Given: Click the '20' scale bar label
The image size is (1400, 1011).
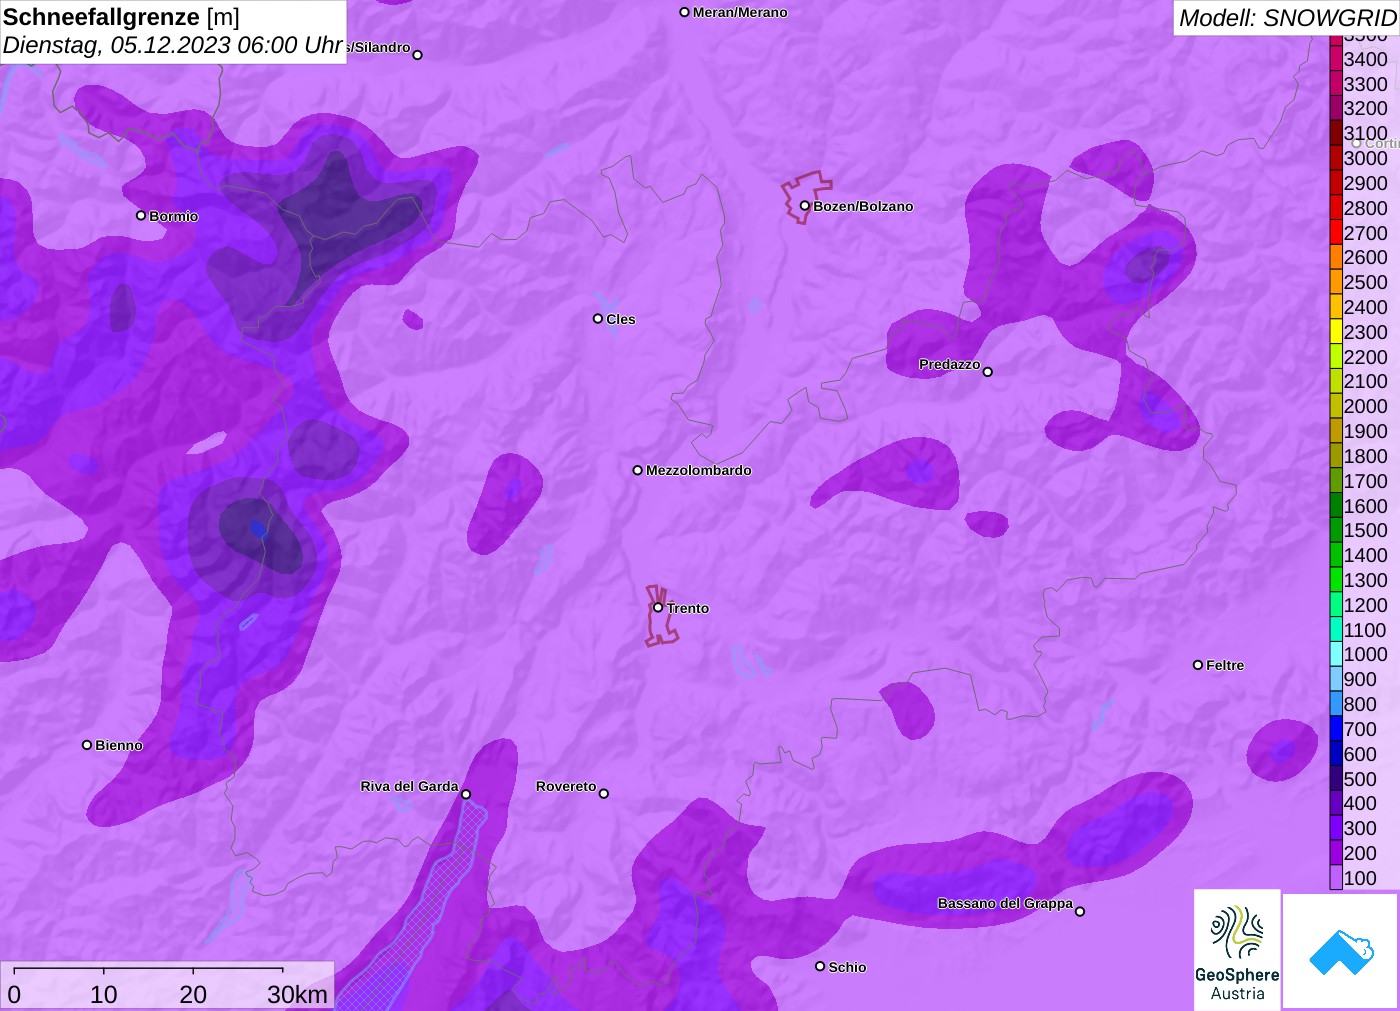Looking at the screenshot, I should point(193,994).
